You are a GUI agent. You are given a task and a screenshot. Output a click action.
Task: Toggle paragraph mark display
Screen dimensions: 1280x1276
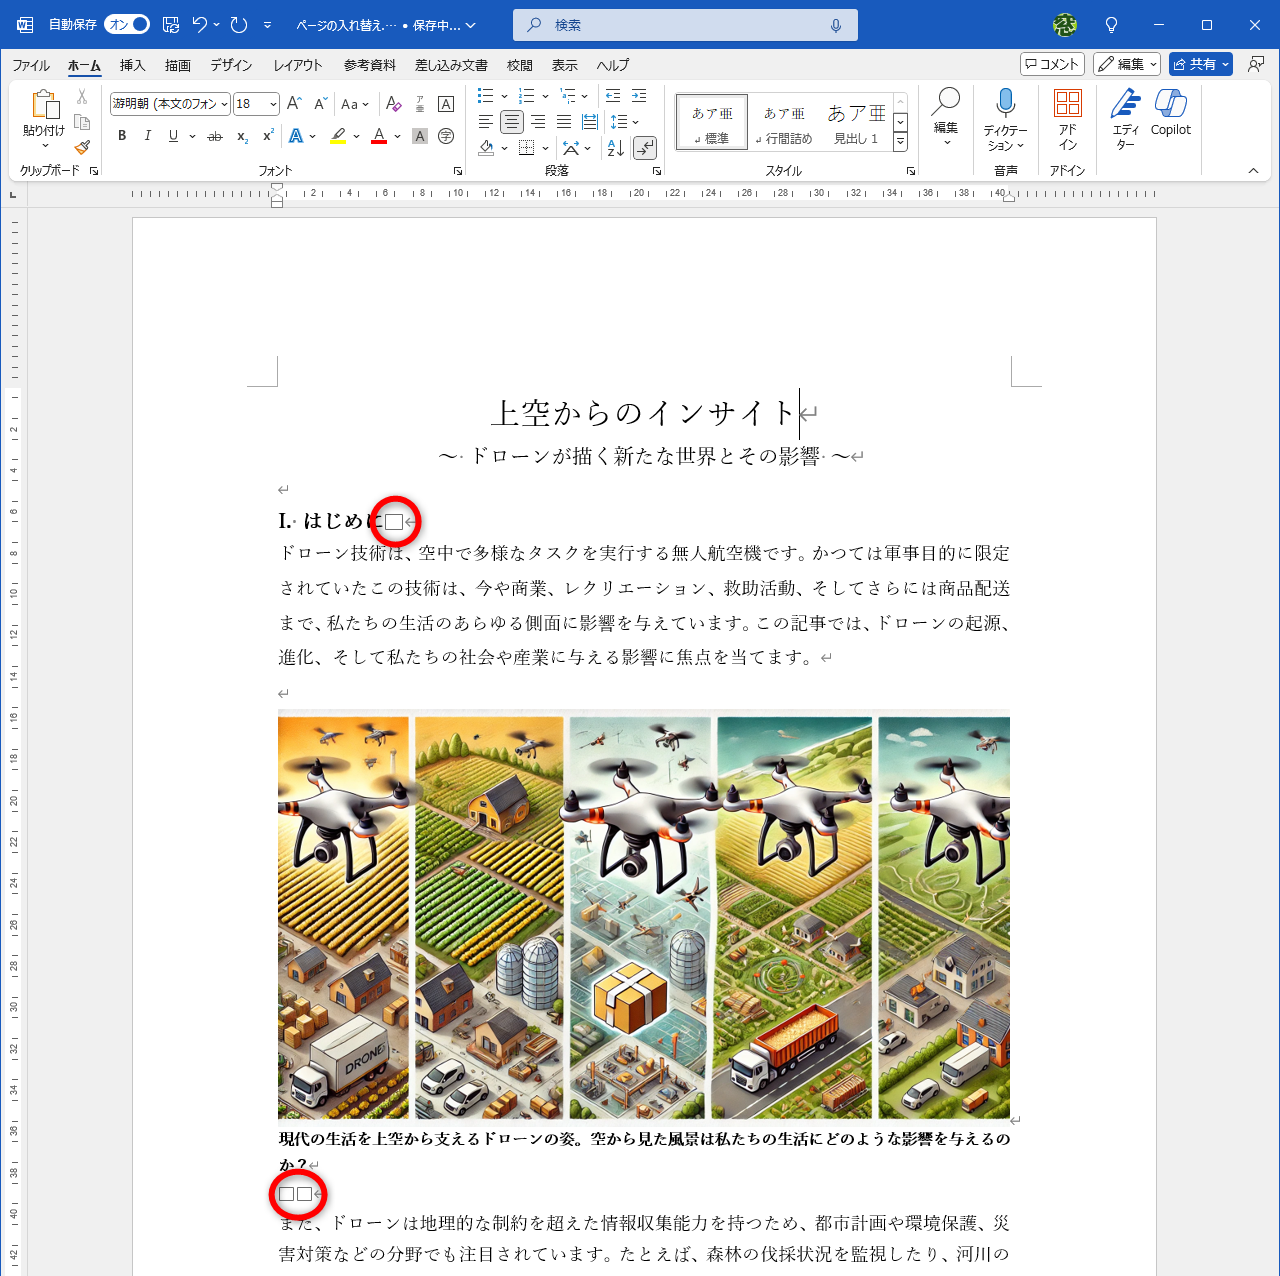[644, 147]
